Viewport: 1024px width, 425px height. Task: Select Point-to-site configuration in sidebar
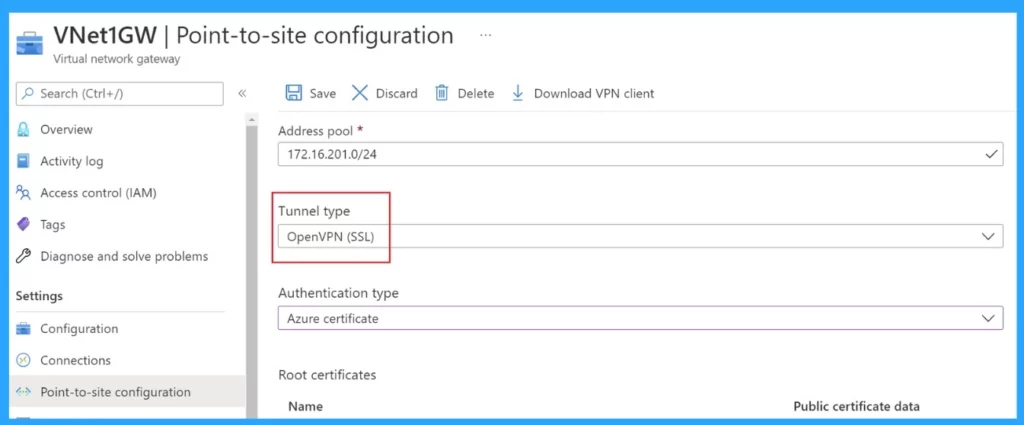pos(127,392)
